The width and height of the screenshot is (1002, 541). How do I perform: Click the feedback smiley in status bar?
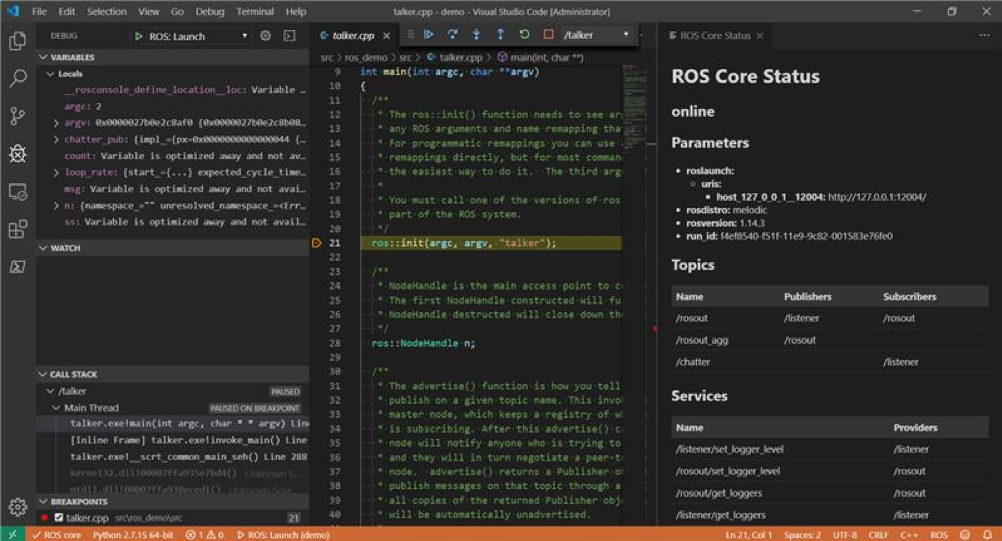[965, 535]
